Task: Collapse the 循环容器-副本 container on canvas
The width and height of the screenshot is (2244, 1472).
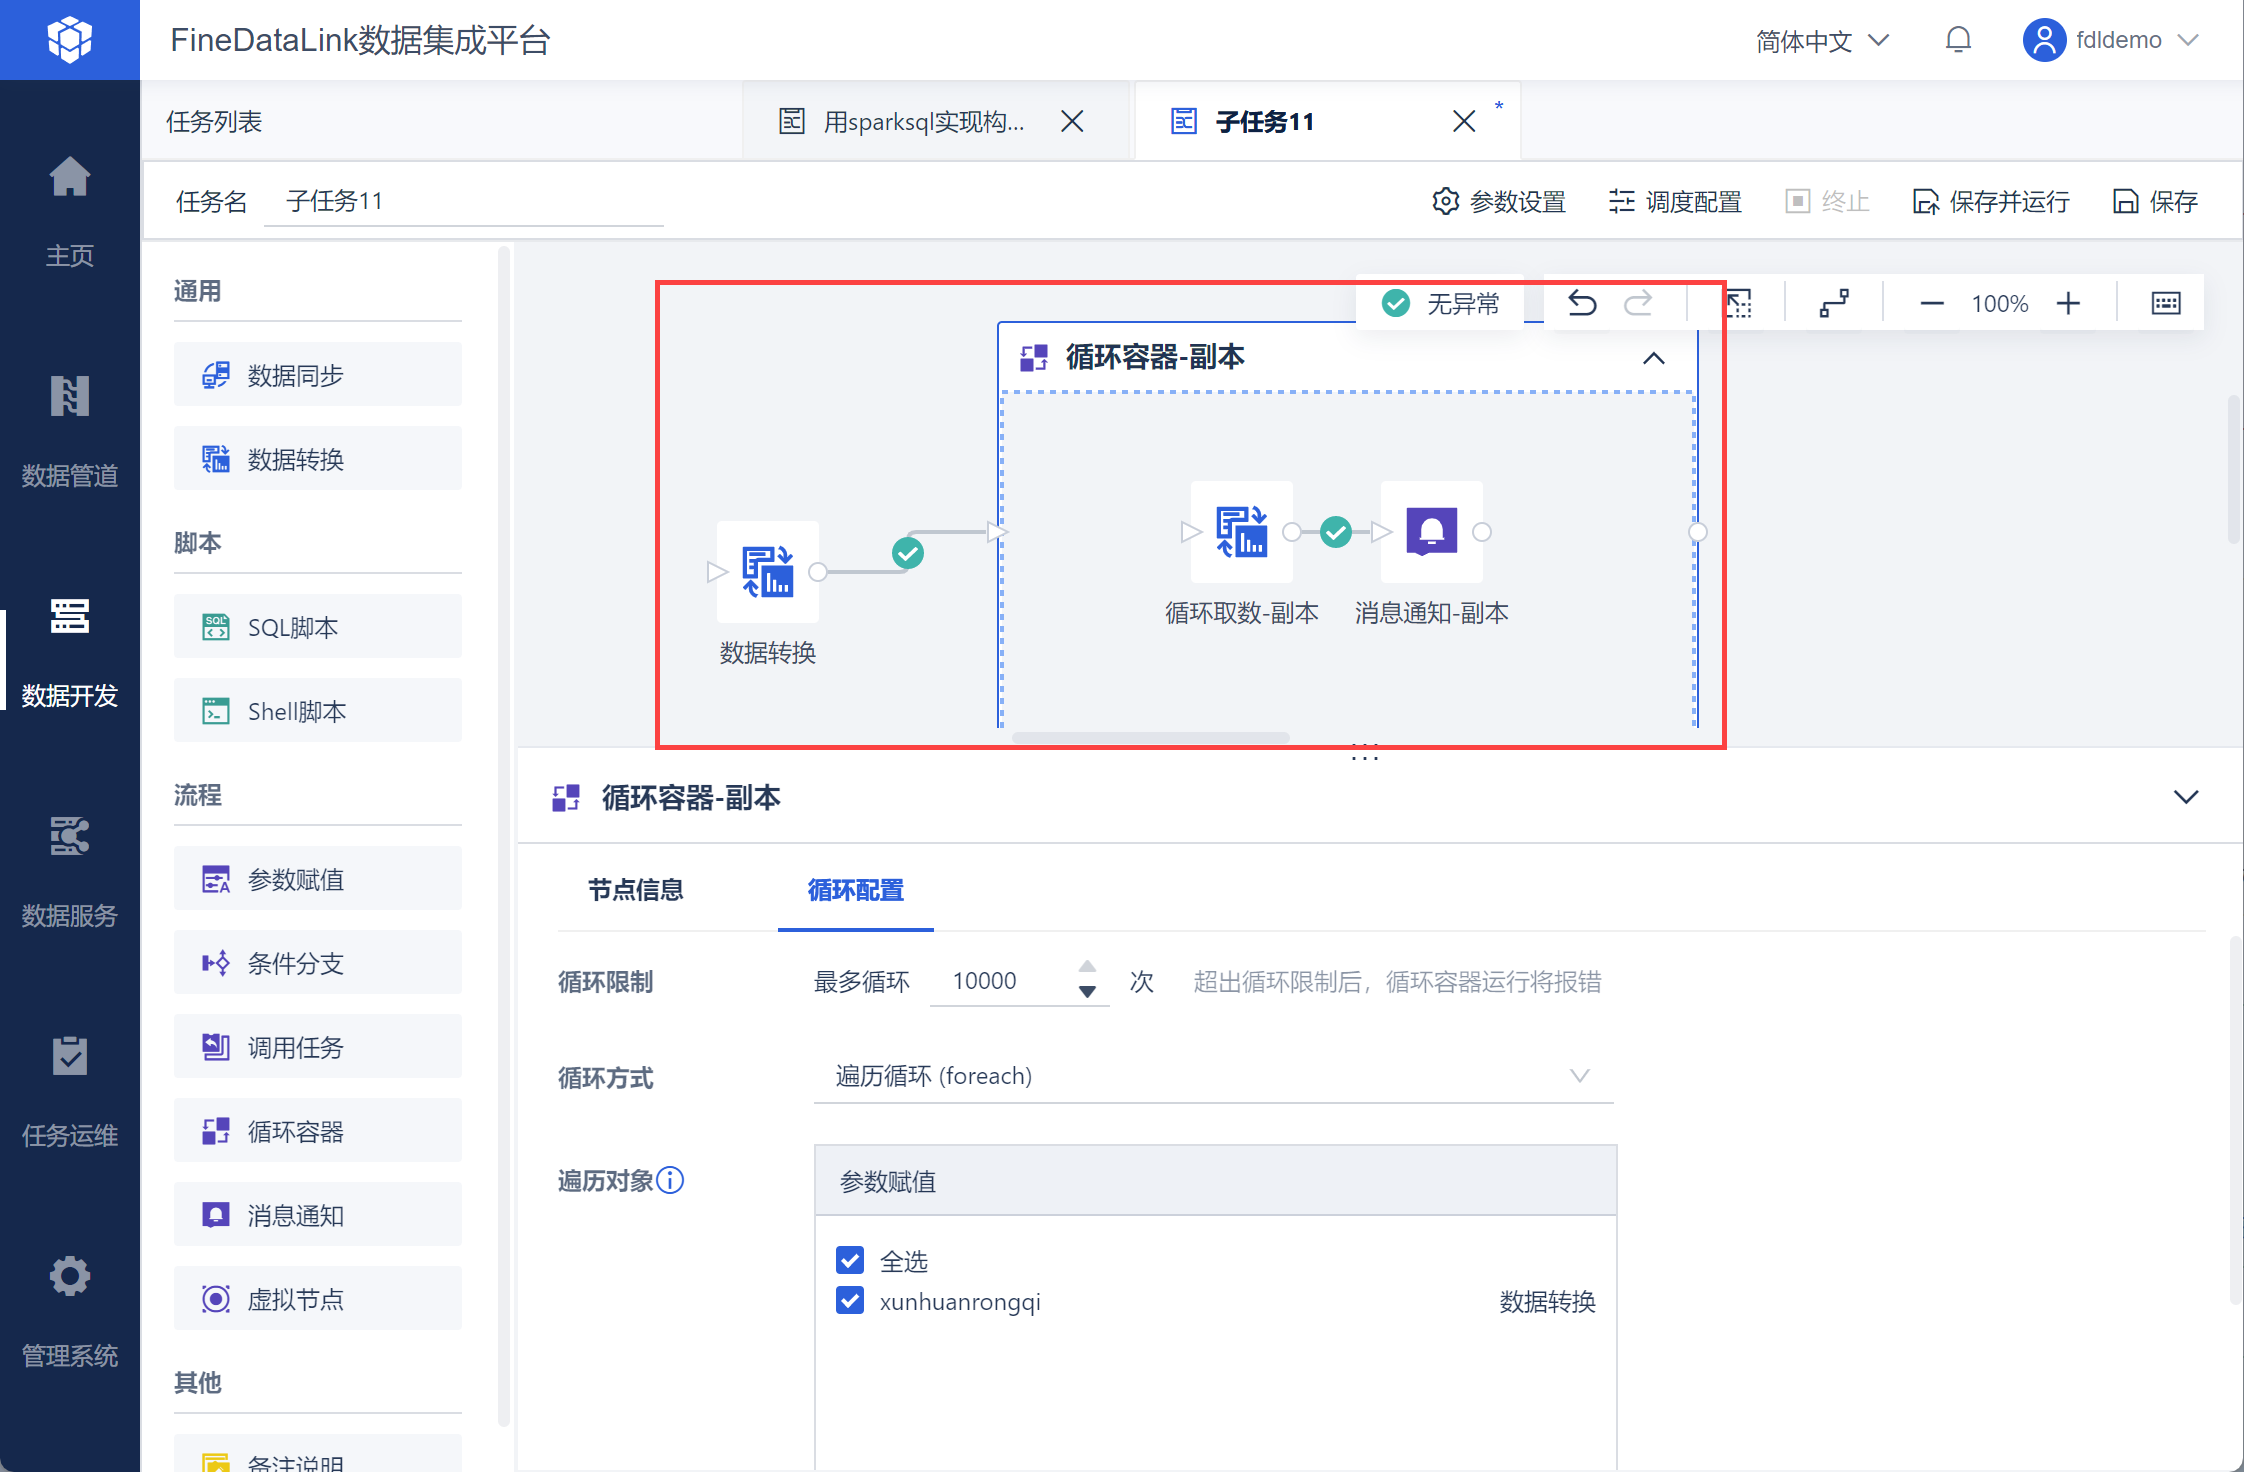Action: point(1654,358)
